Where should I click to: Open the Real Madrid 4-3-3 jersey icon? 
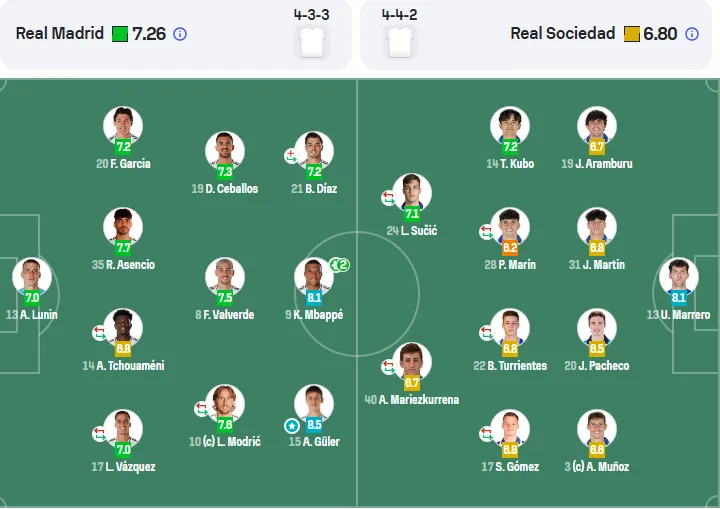[313, 42]
